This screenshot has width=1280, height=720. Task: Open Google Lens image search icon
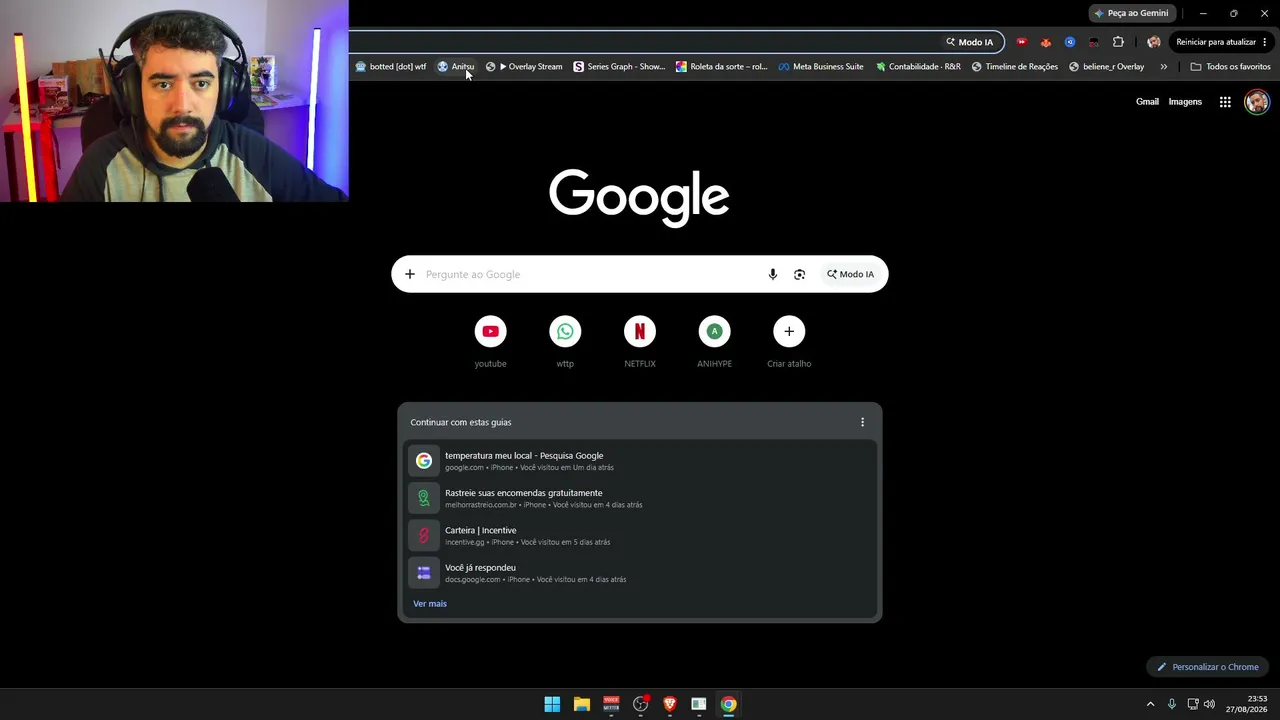[799, 274]
